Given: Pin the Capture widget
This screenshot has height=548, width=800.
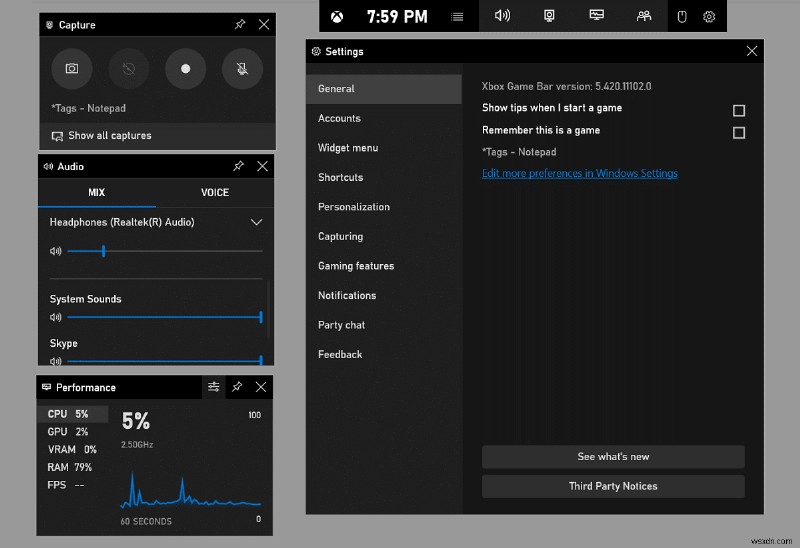Looking at the screenshot, I should click(x=240, y=24).
